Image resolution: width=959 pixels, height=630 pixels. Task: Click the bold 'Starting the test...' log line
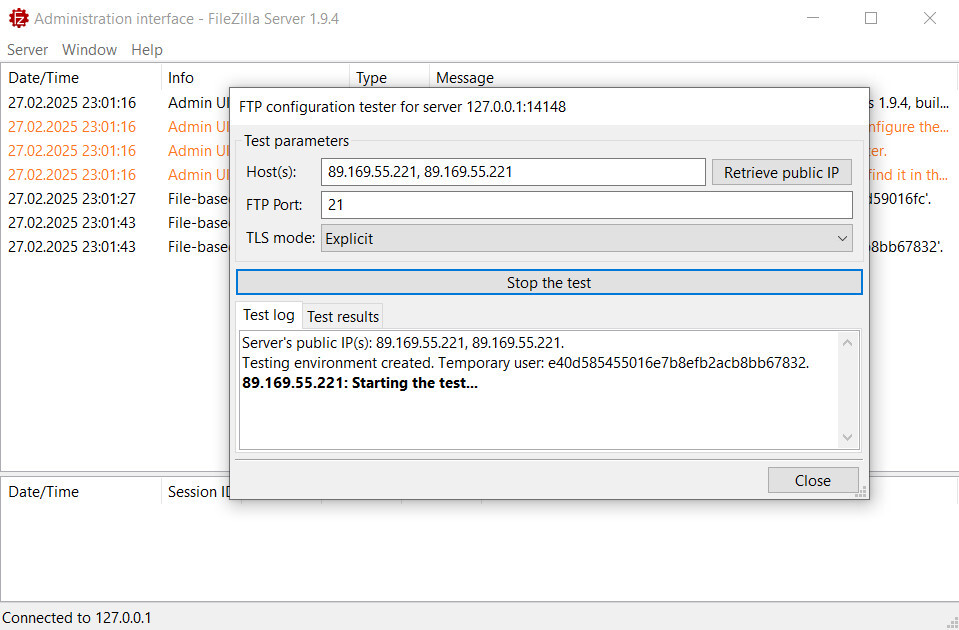click(x=360, y=383)
